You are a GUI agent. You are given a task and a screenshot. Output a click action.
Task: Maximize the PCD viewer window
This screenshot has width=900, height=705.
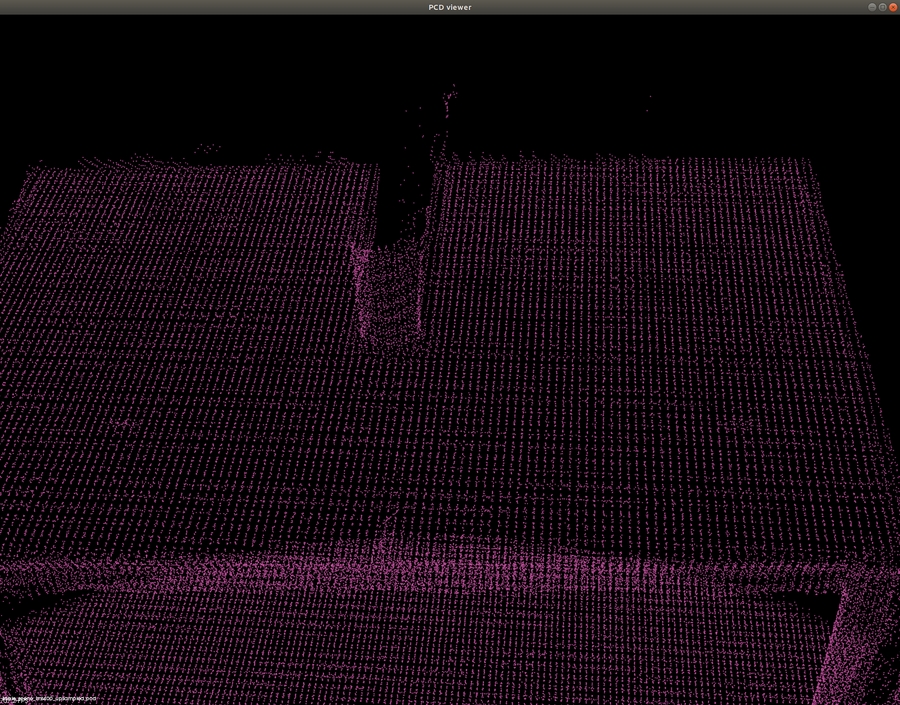[883, 7]
